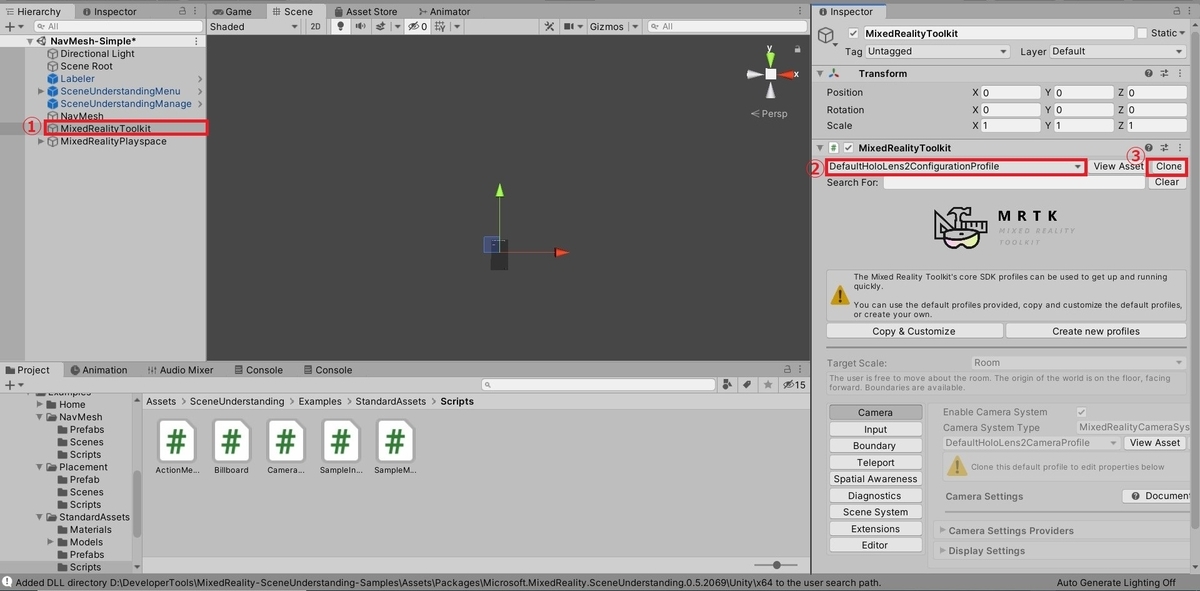Viewport: 1200px width, 591px height.
Task: Search by label icon in Project panel
Action: (747, 385)
